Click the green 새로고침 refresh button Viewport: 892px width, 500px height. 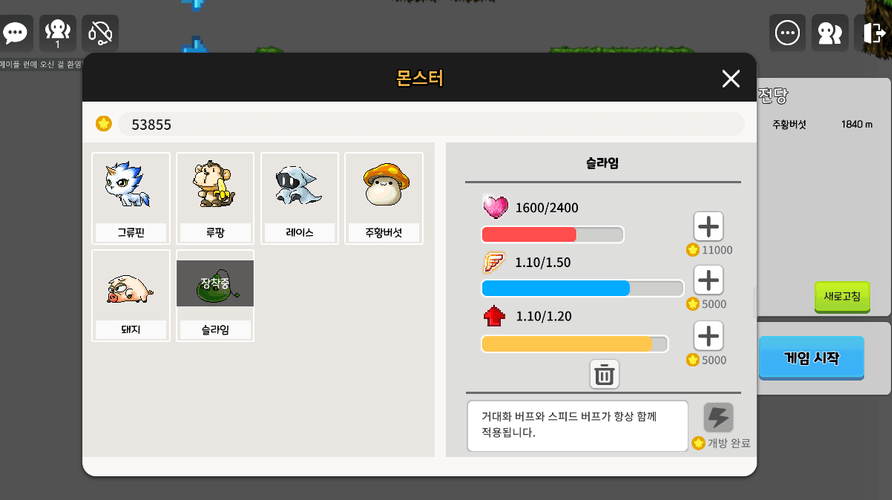[x=842, y=296]
